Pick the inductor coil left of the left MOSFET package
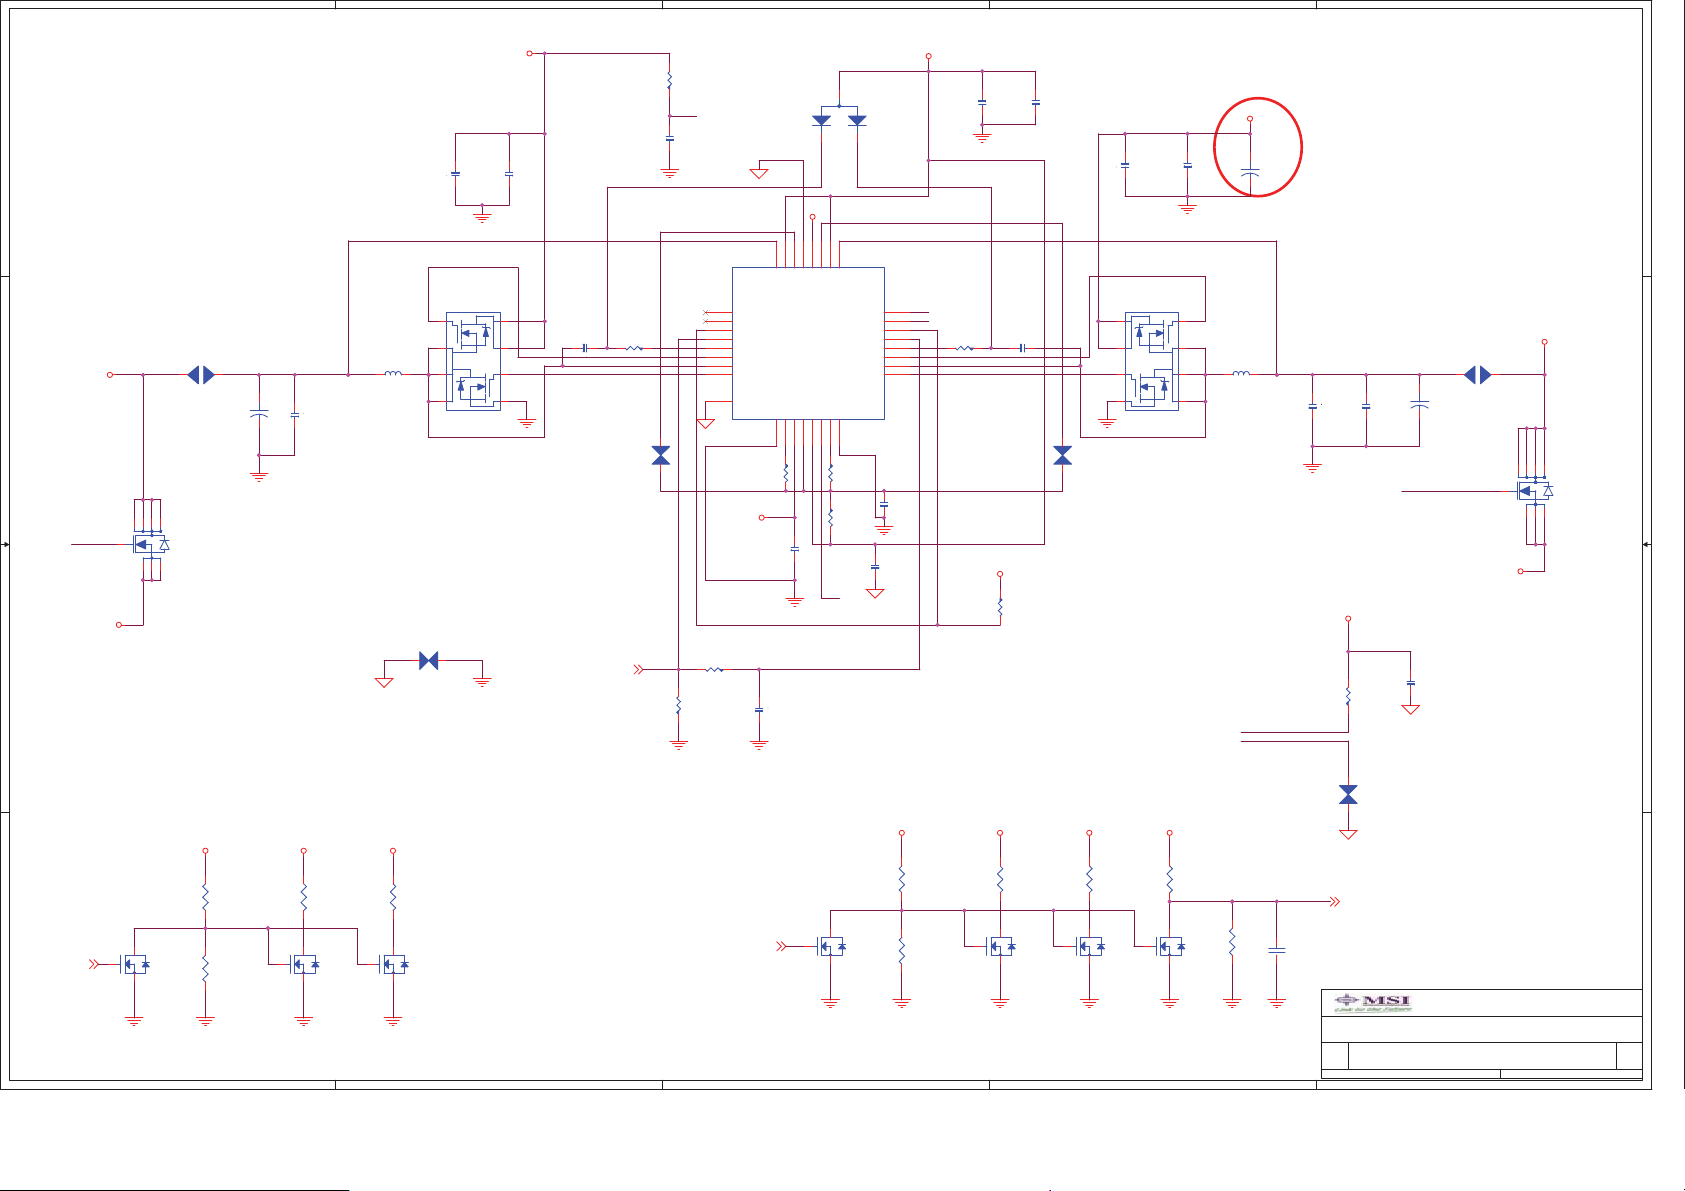The height and width of the screenshot is (1191, 1685). 393,374
